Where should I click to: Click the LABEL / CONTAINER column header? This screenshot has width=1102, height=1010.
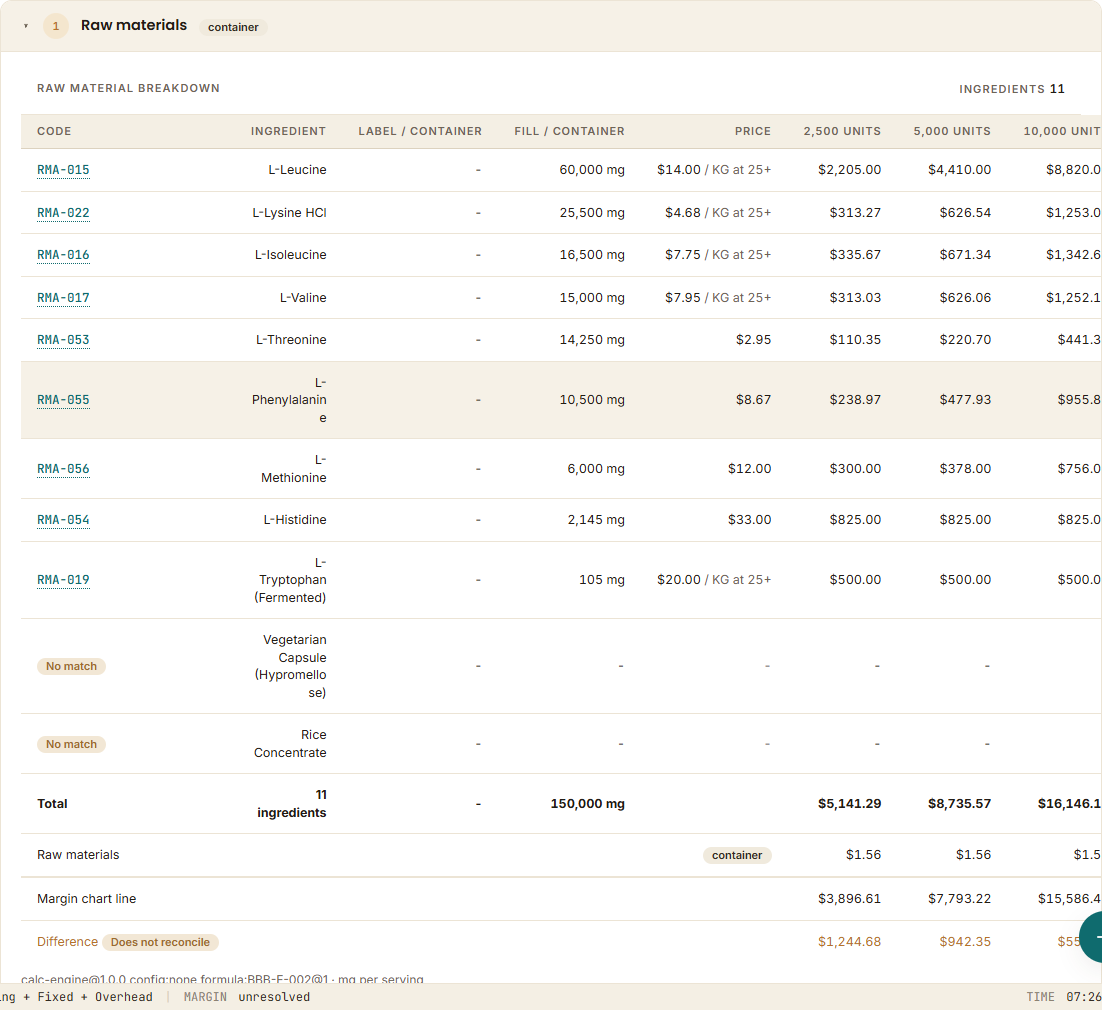click(420, 131)
